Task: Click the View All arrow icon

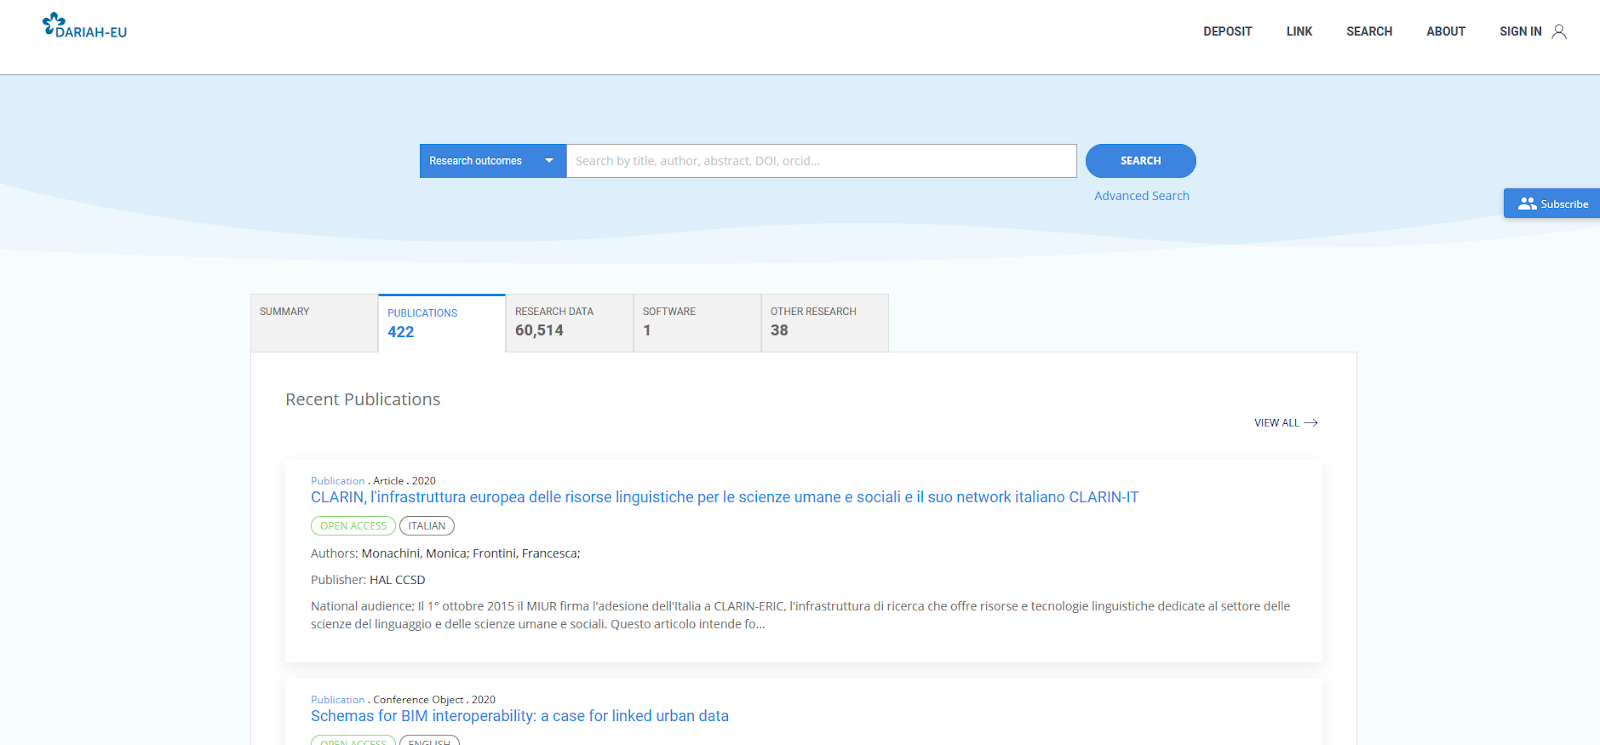Action: point(1311,423)
